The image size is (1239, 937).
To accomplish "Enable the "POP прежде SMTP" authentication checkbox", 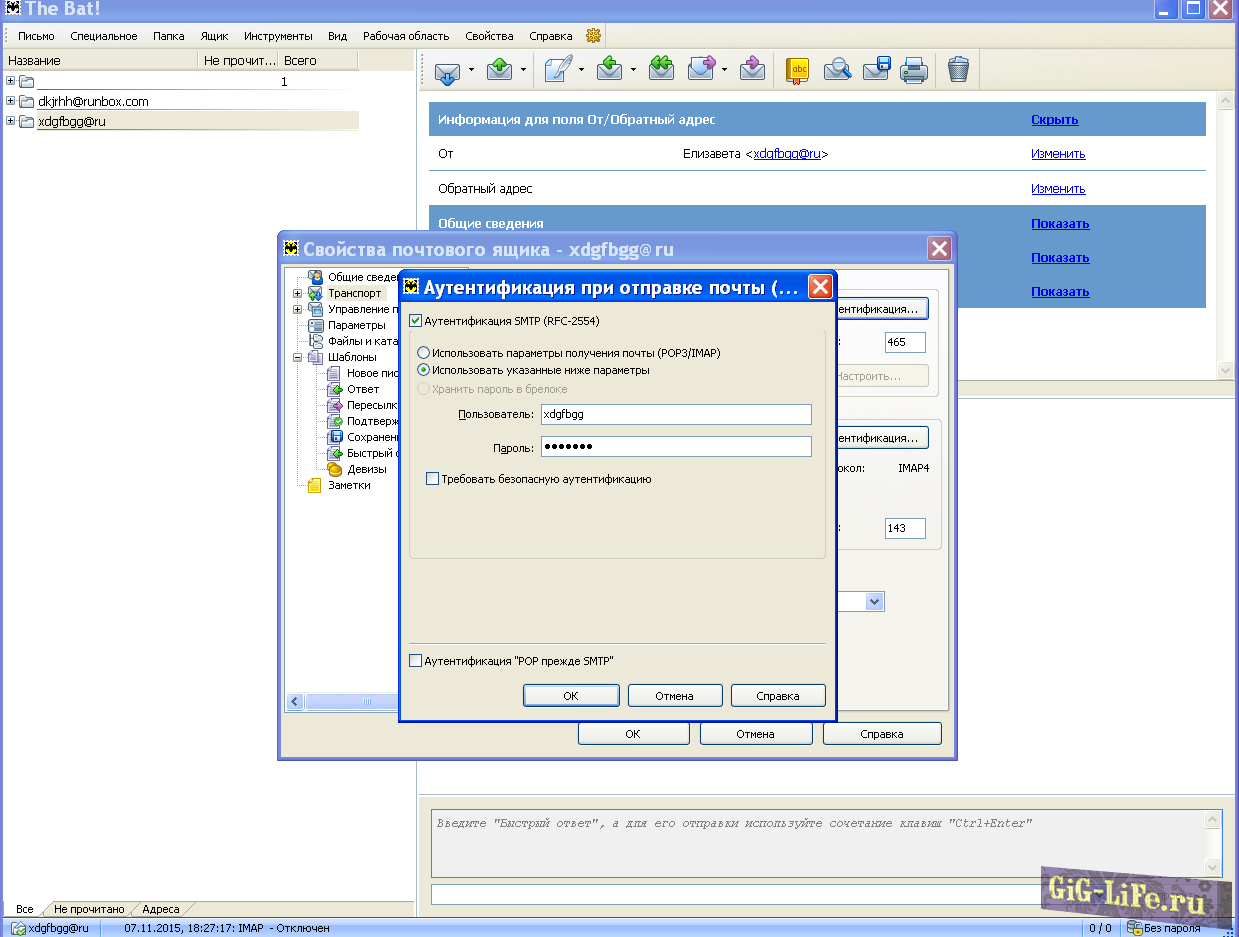I will (x=416, y=661).
